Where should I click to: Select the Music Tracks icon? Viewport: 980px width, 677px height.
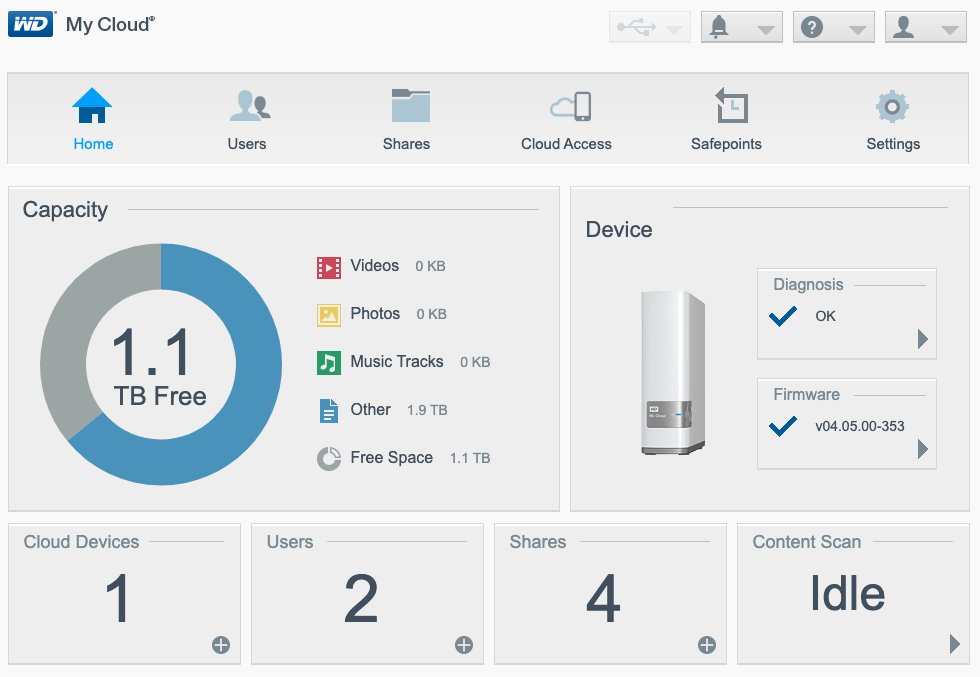(x=329, y=361)
